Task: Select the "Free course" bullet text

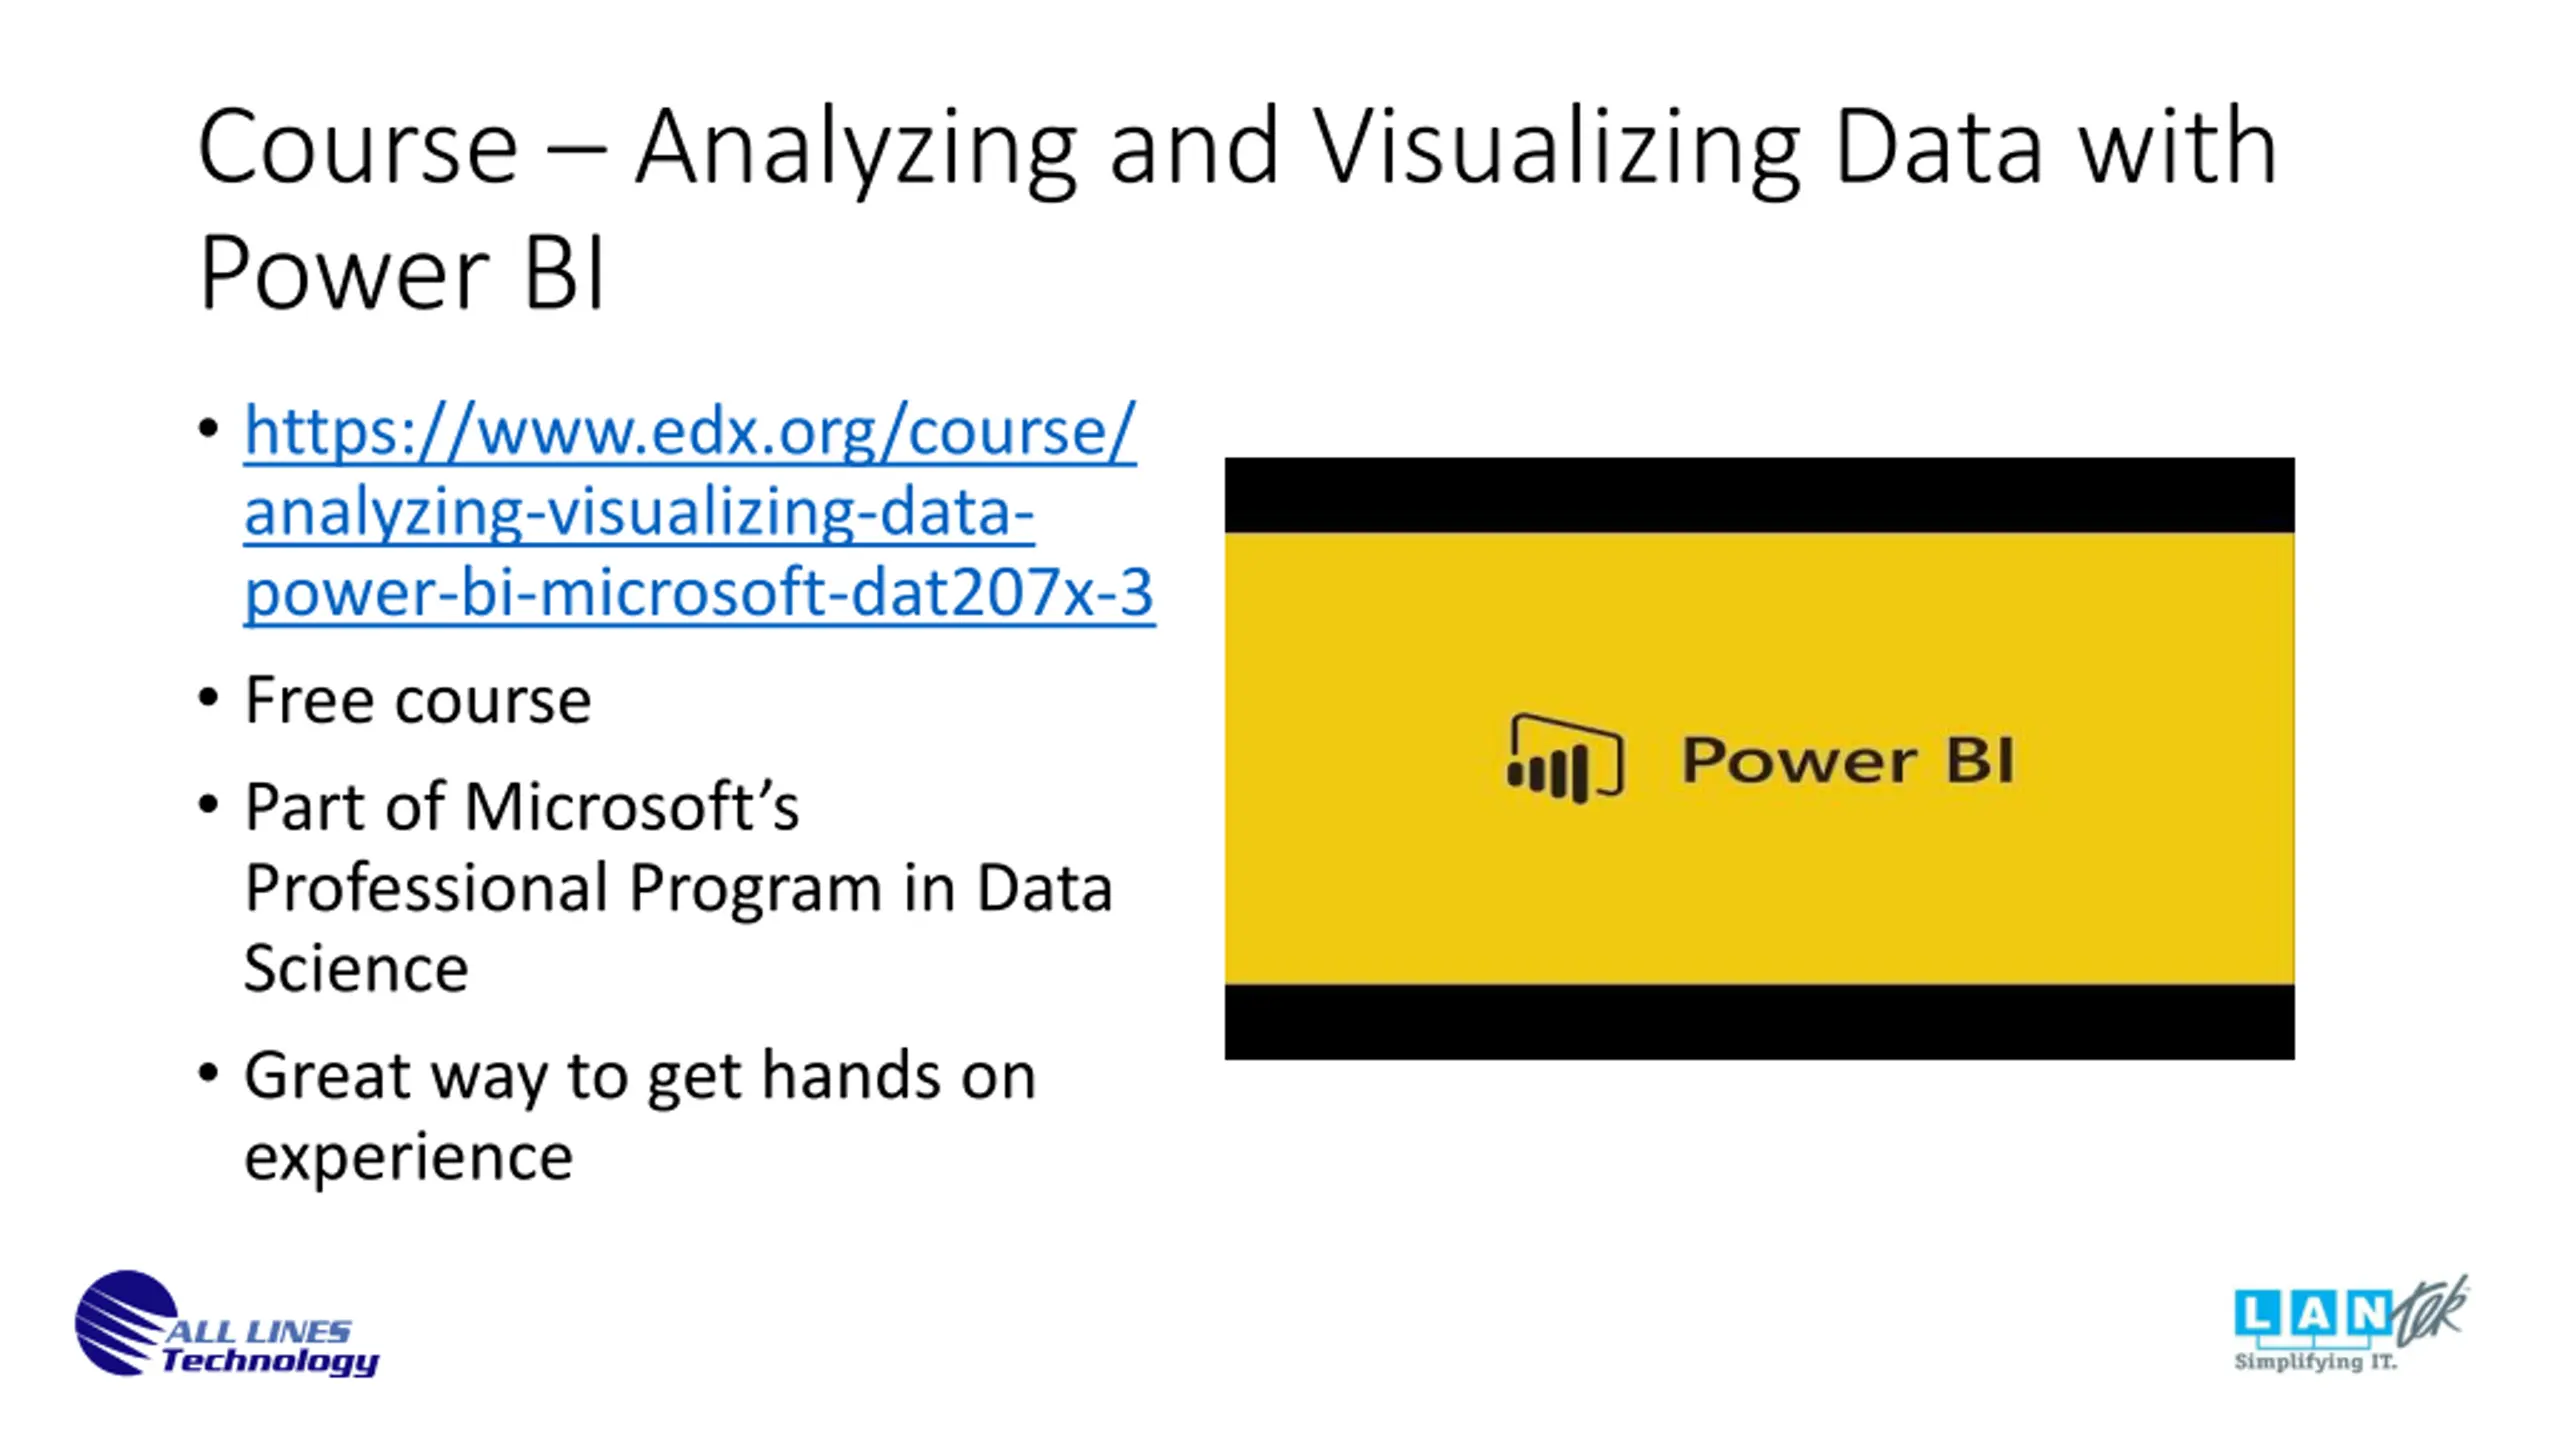Action: (x=418, y=700)
